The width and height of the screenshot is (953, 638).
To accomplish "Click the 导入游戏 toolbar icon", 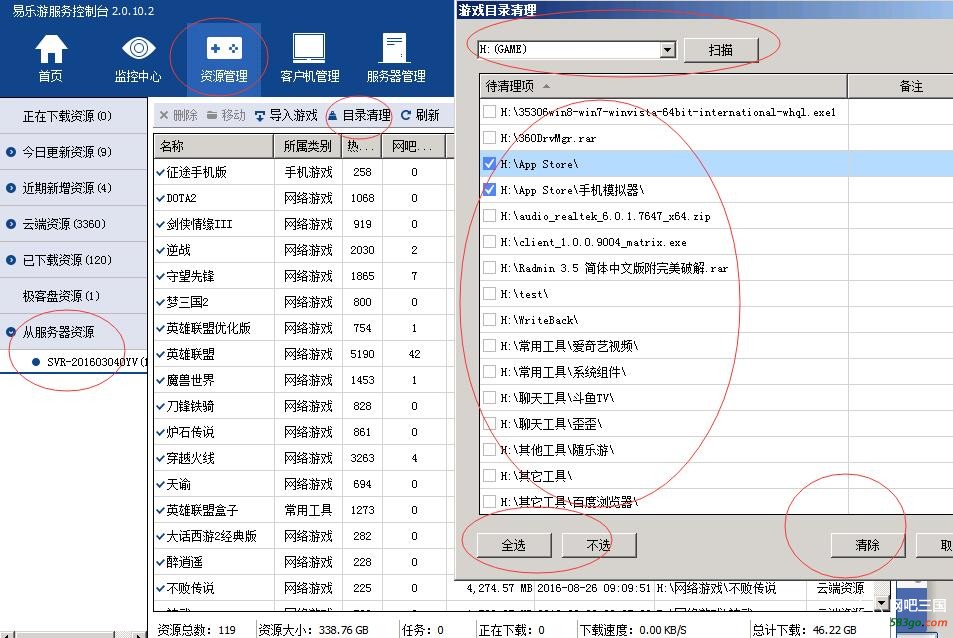I will click(261, 116).
